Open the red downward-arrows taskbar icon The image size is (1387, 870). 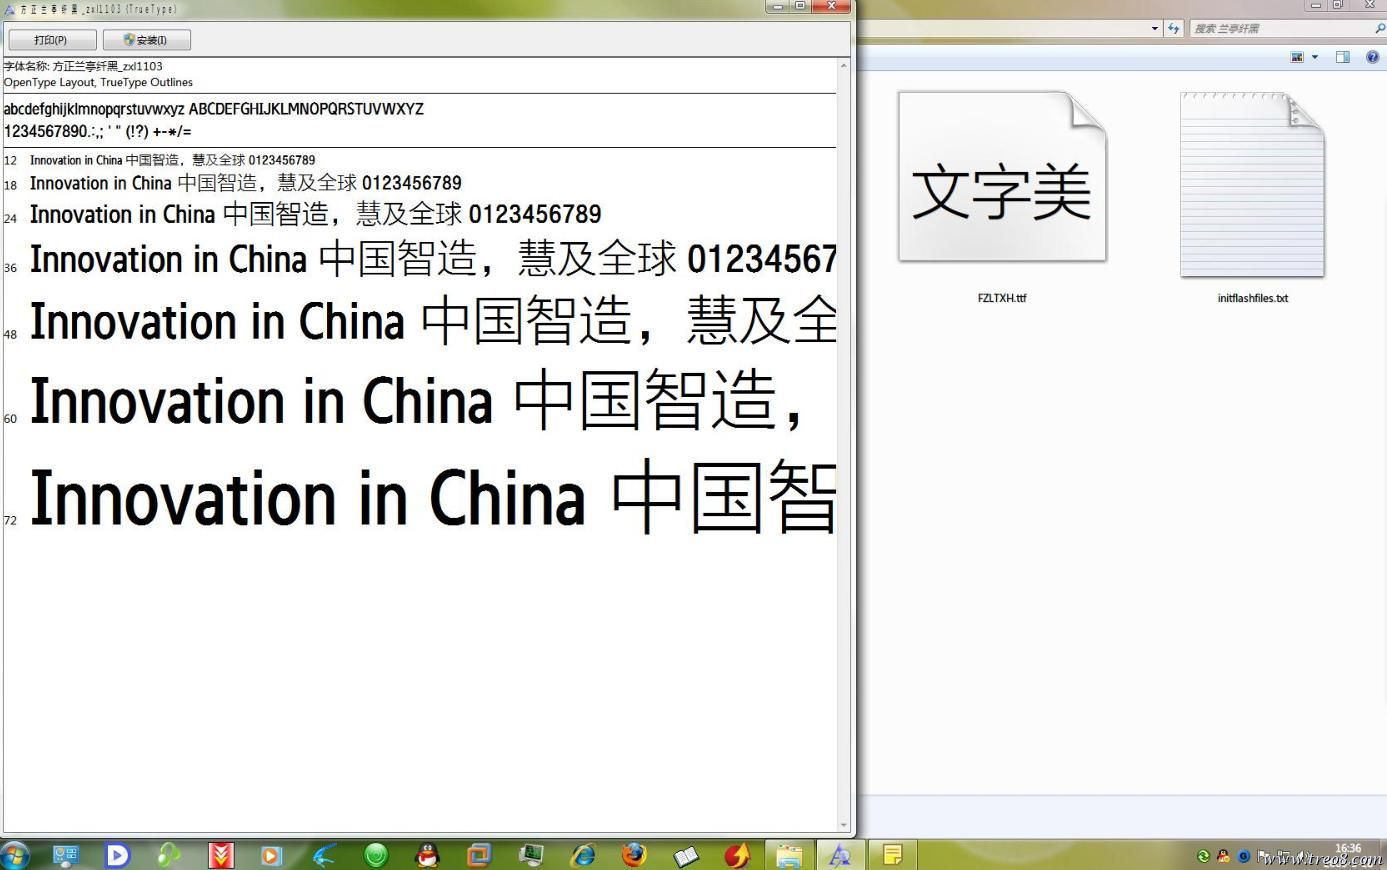point(221,855)
